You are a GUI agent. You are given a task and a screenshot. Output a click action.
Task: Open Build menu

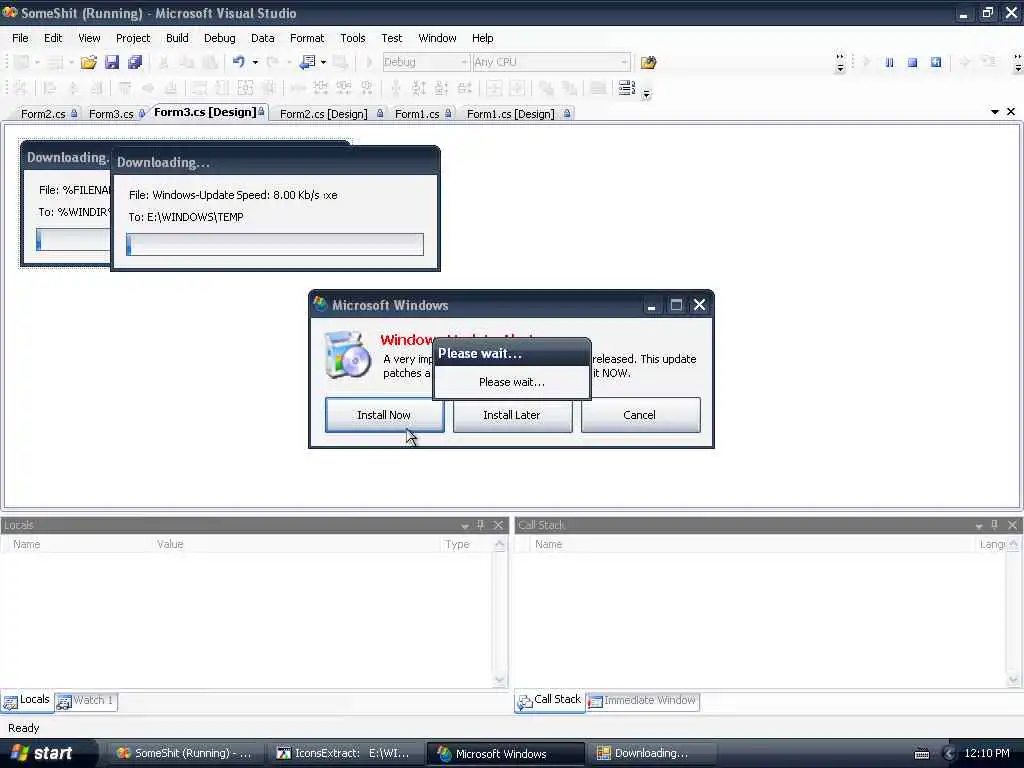[x=177, y=38]
